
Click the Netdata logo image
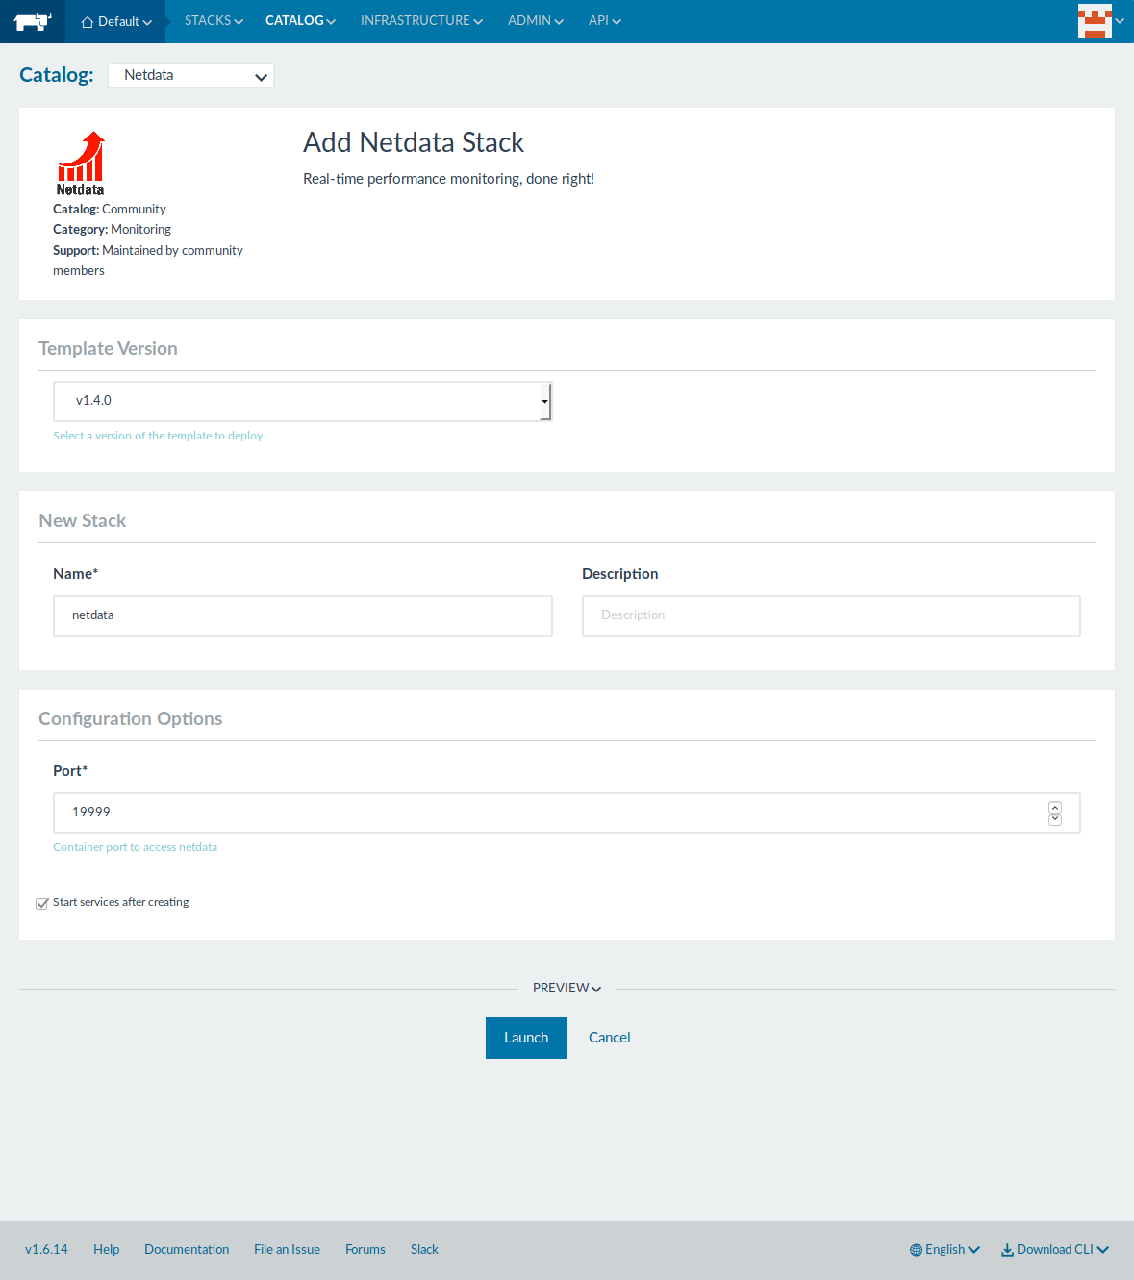click(80, 163)
